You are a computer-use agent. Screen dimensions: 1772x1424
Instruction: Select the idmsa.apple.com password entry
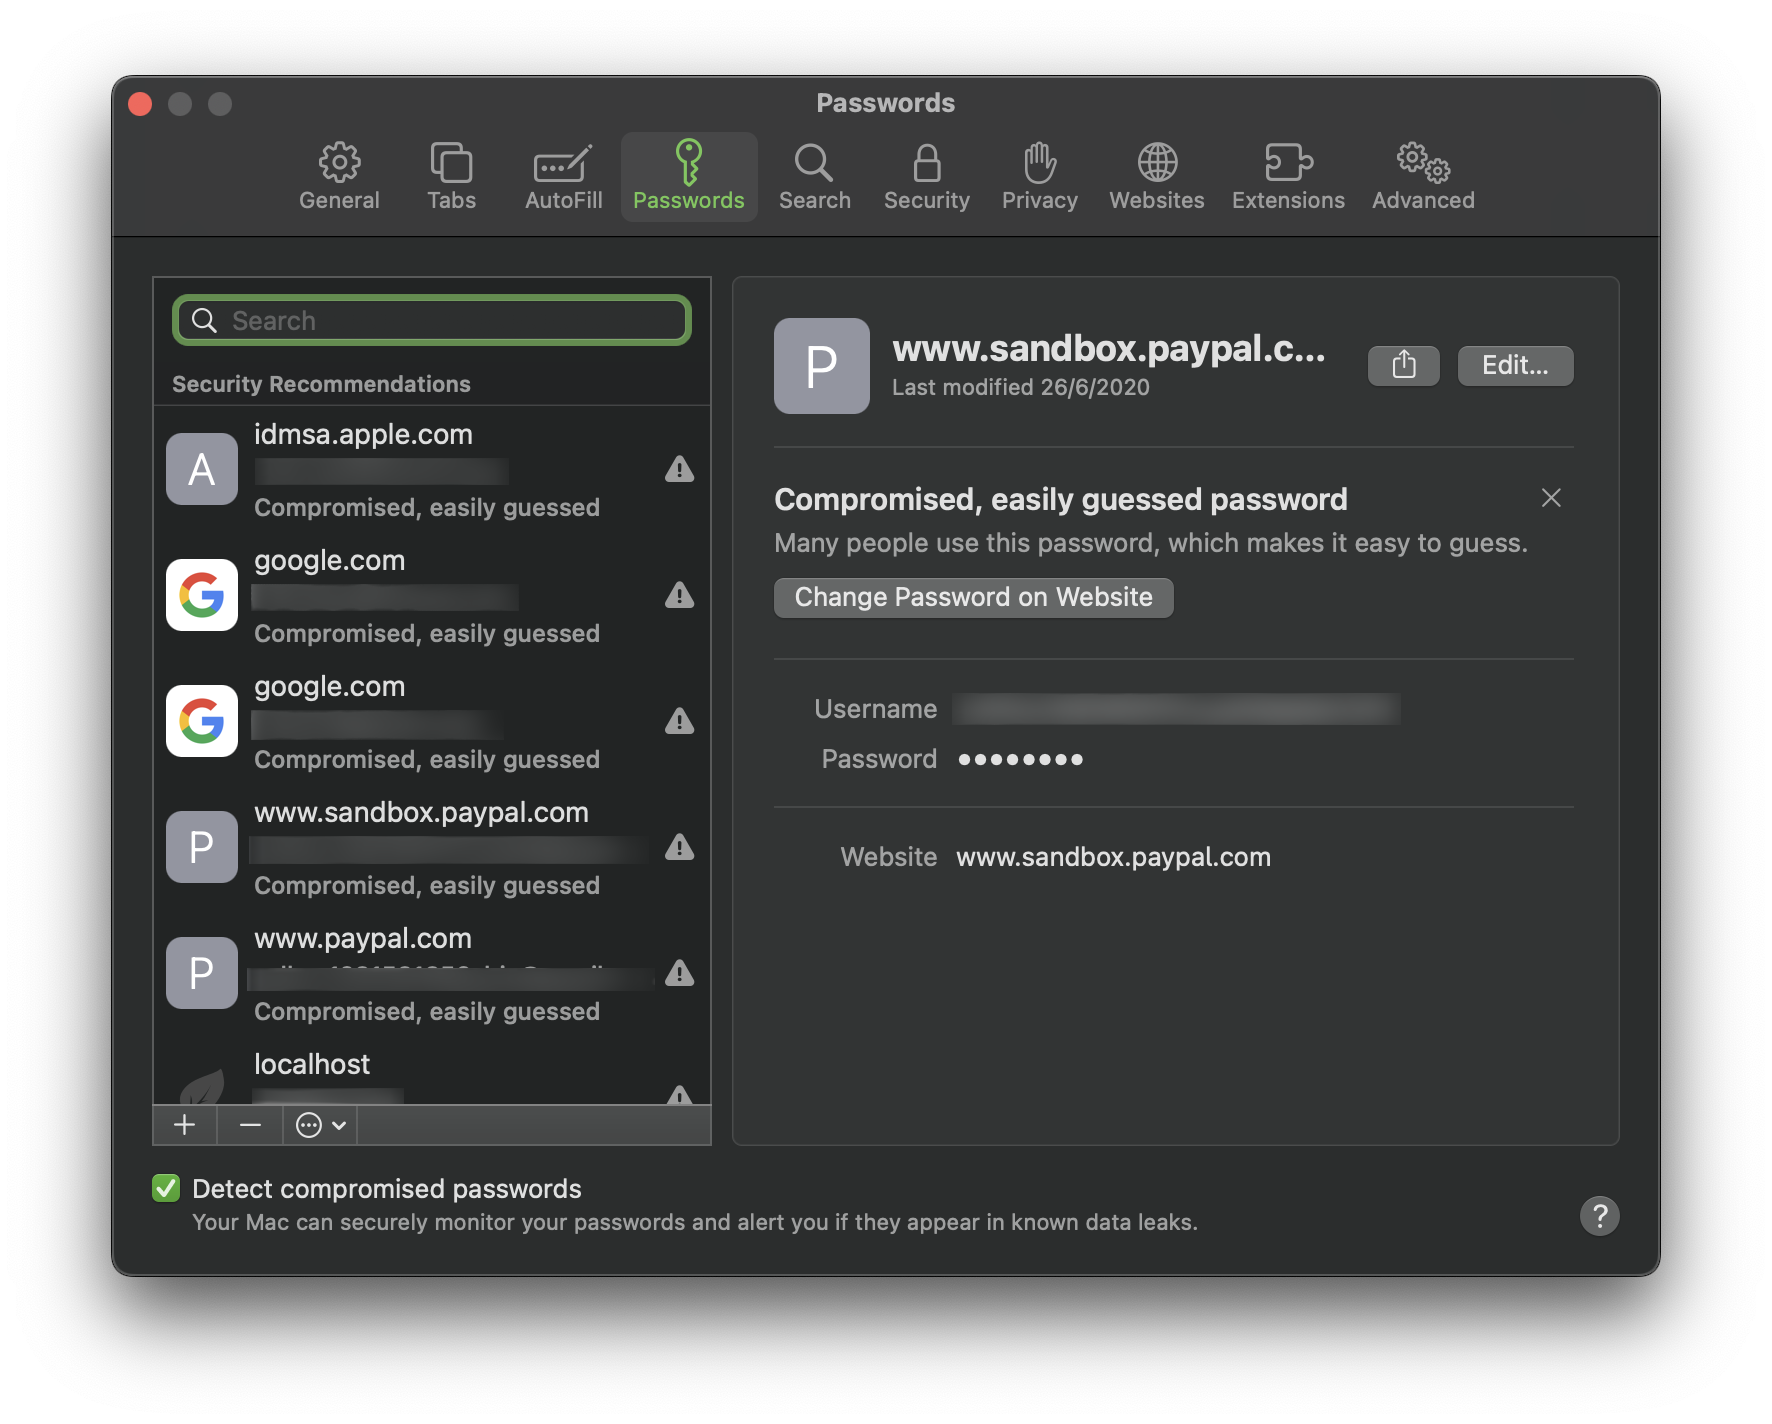coord(432,469)
